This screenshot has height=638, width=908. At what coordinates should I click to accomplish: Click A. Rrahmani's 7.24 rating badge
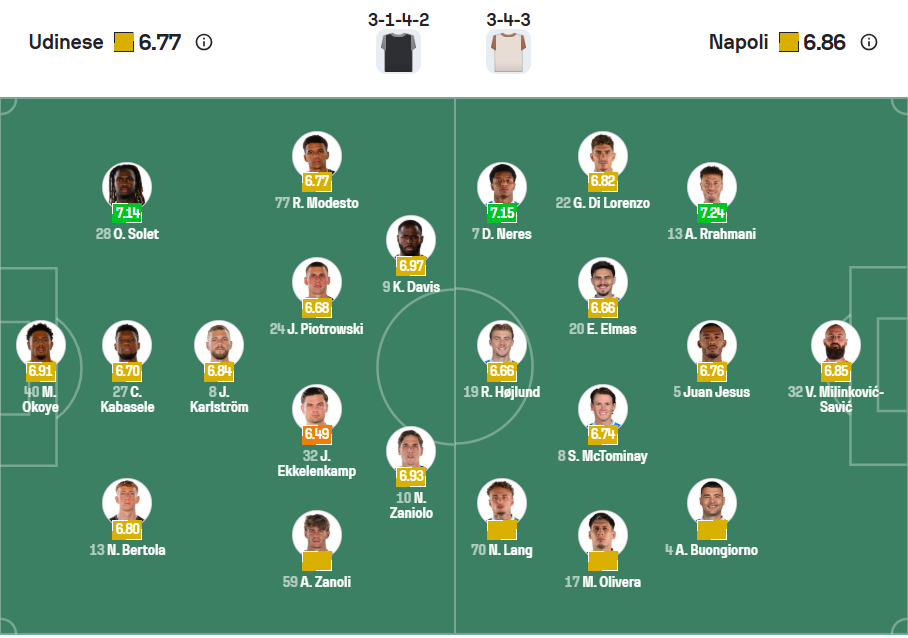point(712,213)
